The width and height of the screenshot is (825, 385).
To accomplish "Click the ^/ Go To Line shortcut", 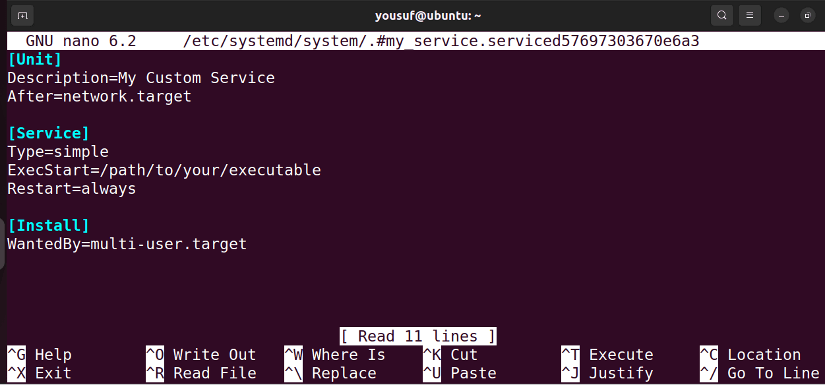I will click(760, 373).
